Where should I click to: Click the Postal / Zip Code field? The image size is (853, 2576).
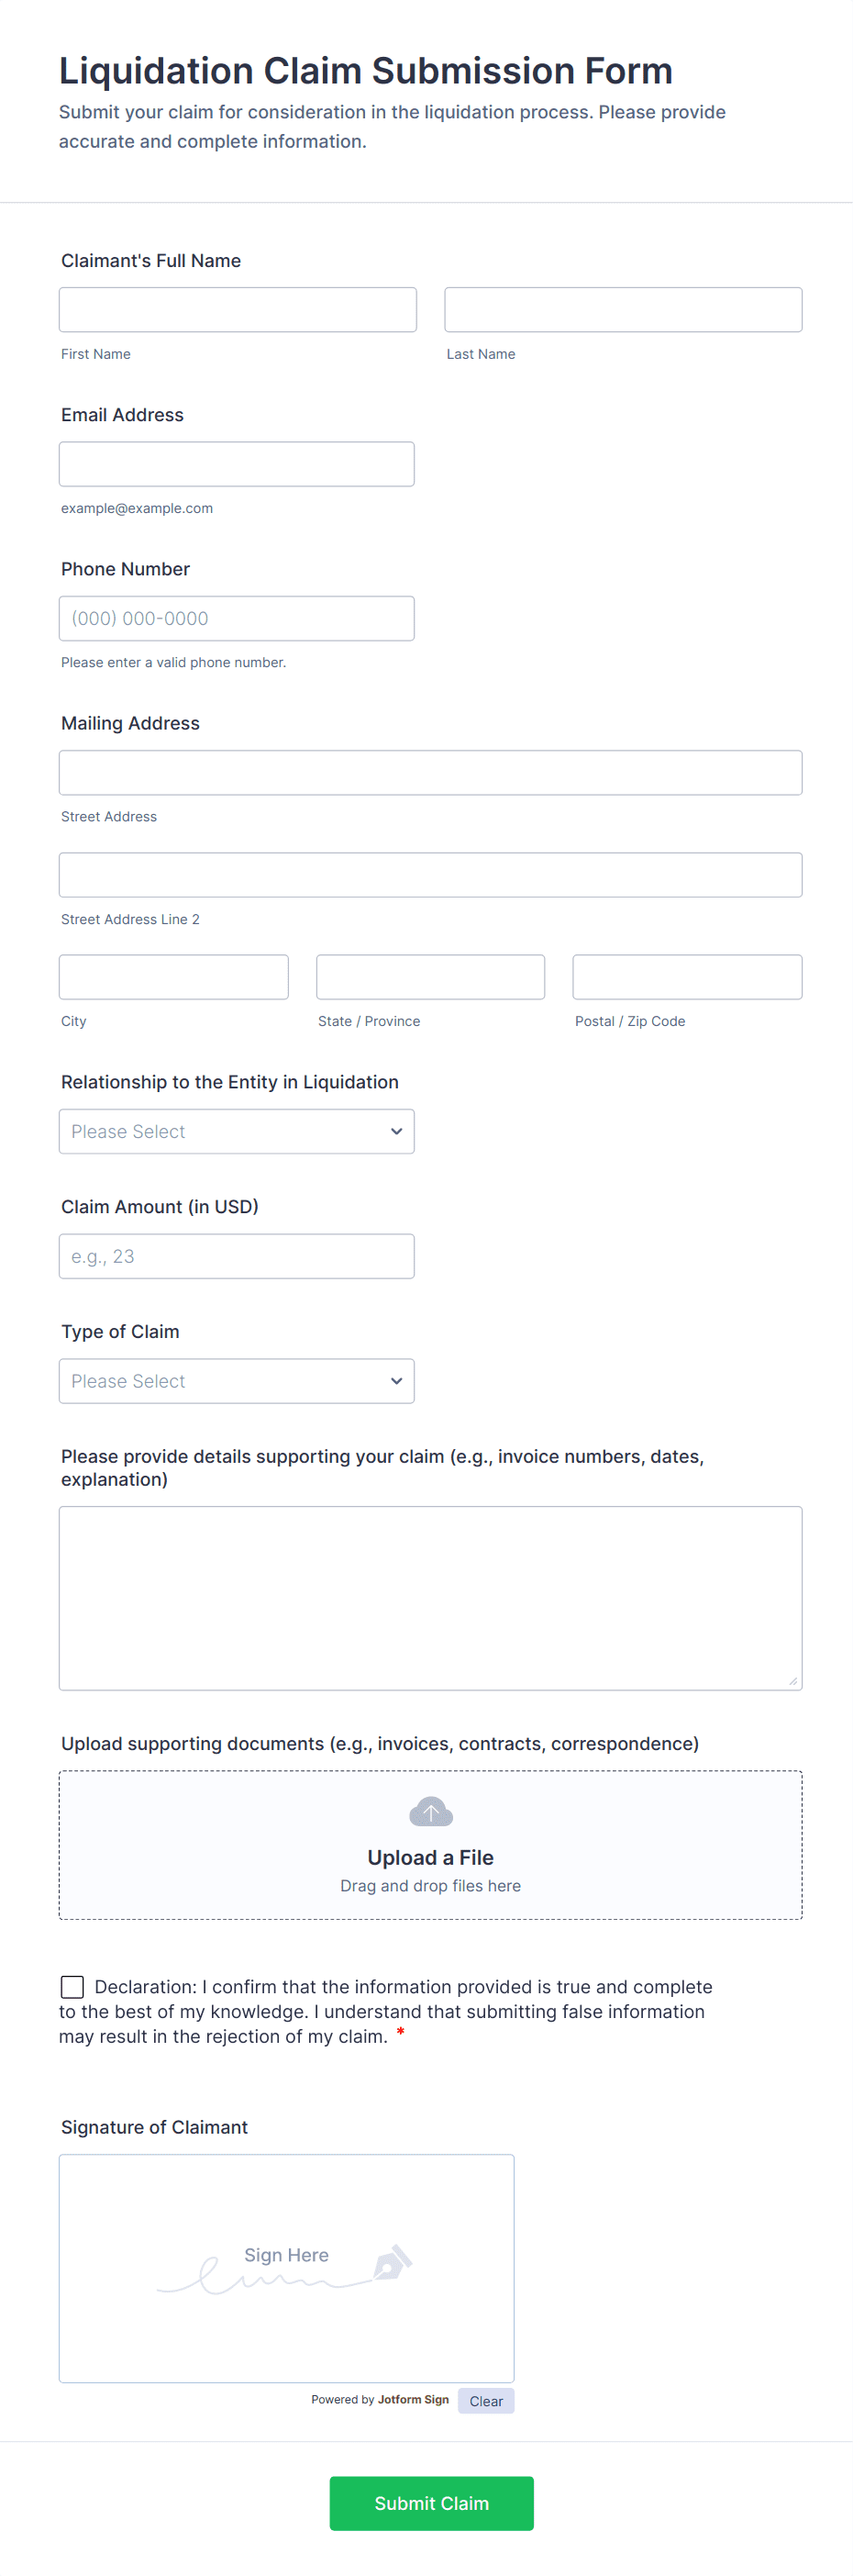[x=687, y=977]
